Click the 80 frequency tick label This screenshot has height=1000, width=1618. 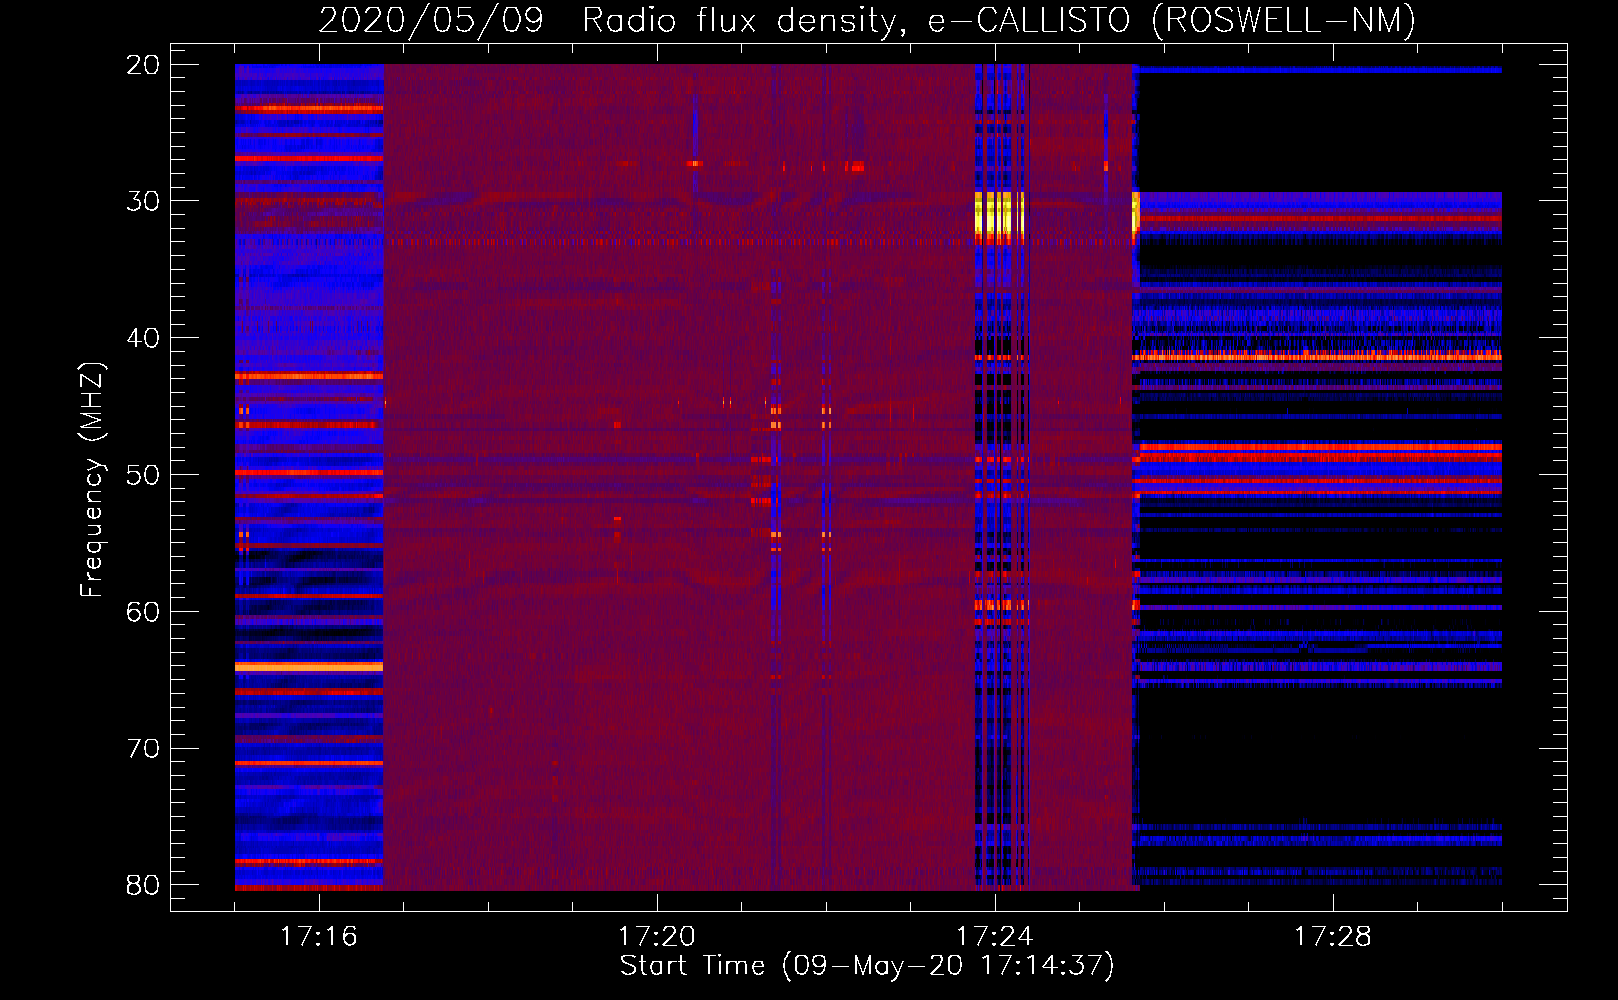click(x=143, y=885)
